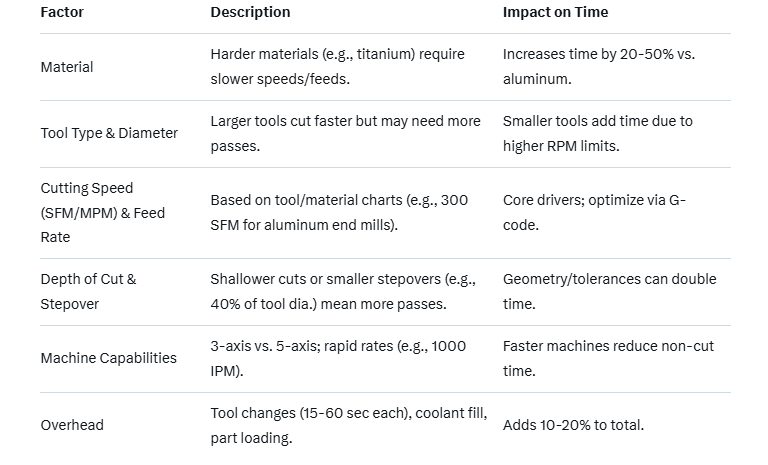The height and width of the screenshot is (465, 768).
Task: Click the harder materials titanium description
Action: coord(337,67)
